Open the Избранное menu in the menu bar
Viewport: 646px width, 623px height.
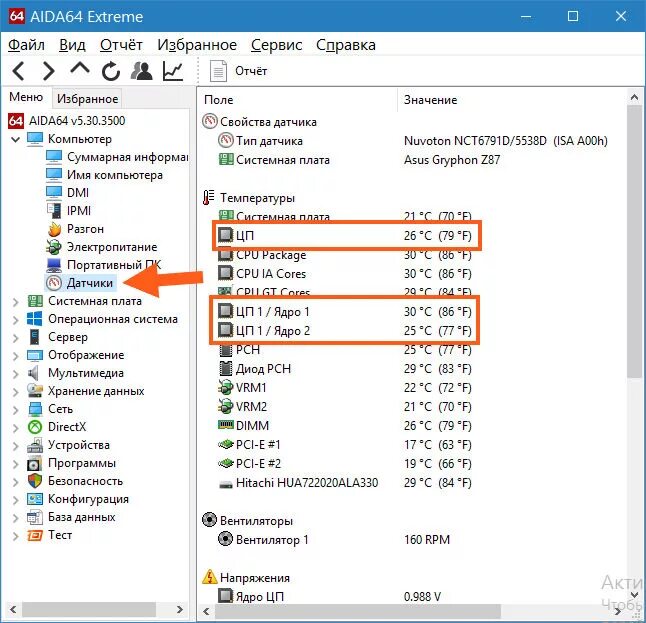[x=197, y=44]
